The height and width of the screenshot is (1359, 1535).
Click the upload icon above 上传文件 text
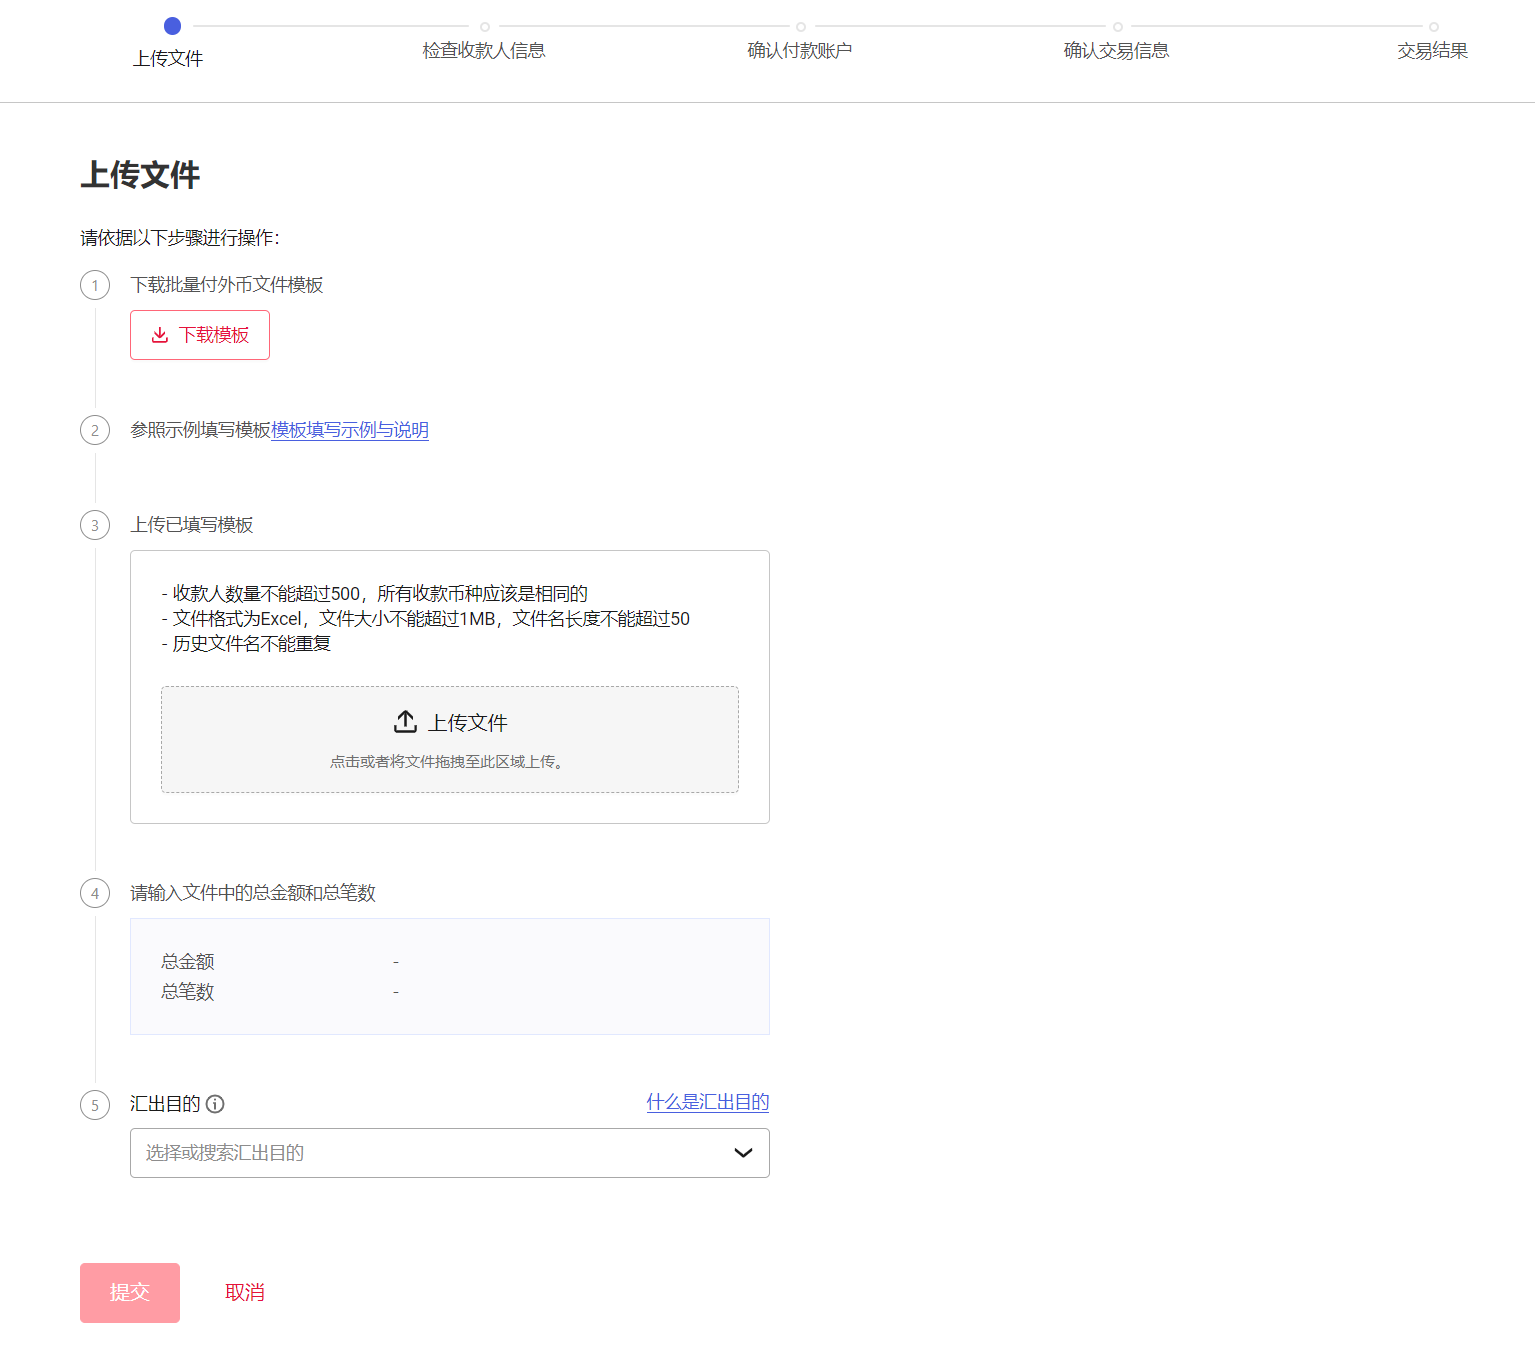pyautogui.click(x=405, y=721)
